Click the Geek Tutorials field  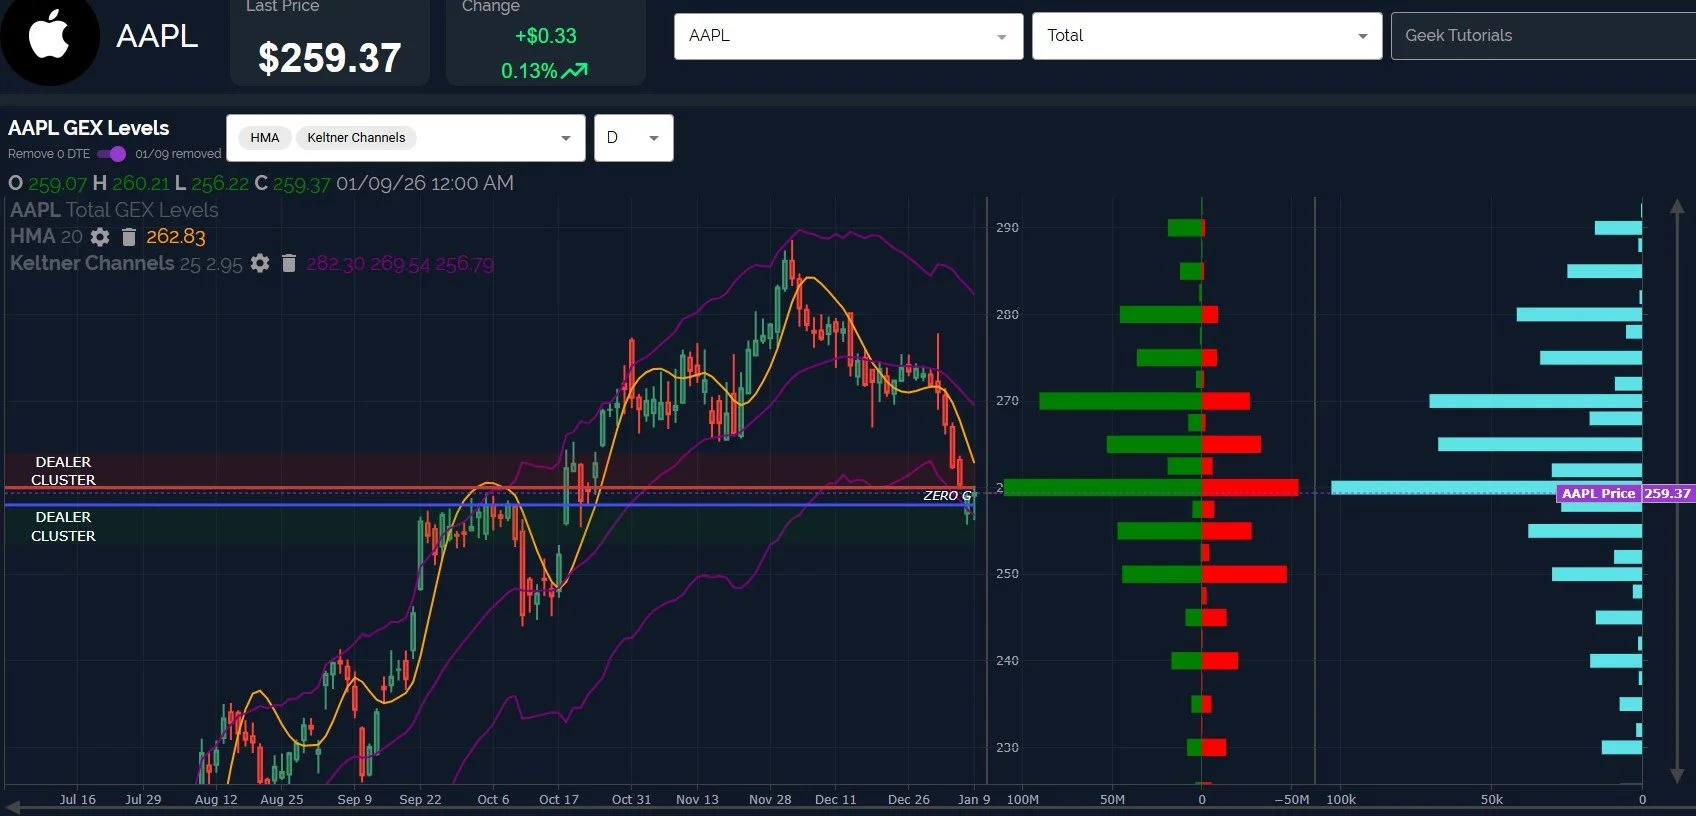[x=1543, y=36]
